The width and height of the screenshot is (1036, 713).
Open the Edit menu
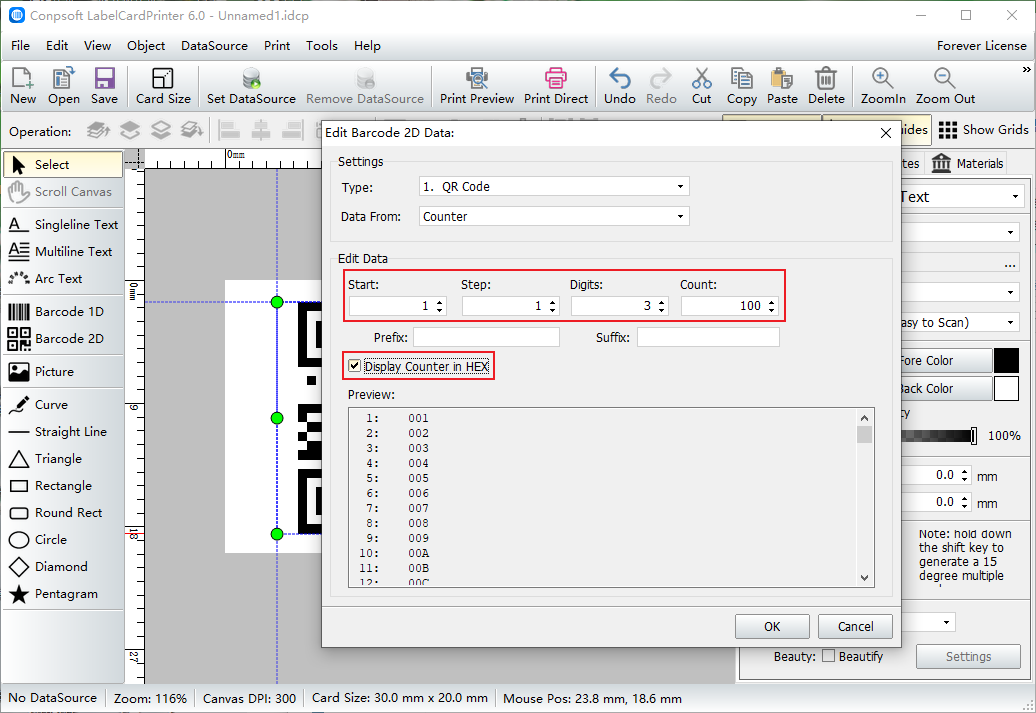[57, 46]
